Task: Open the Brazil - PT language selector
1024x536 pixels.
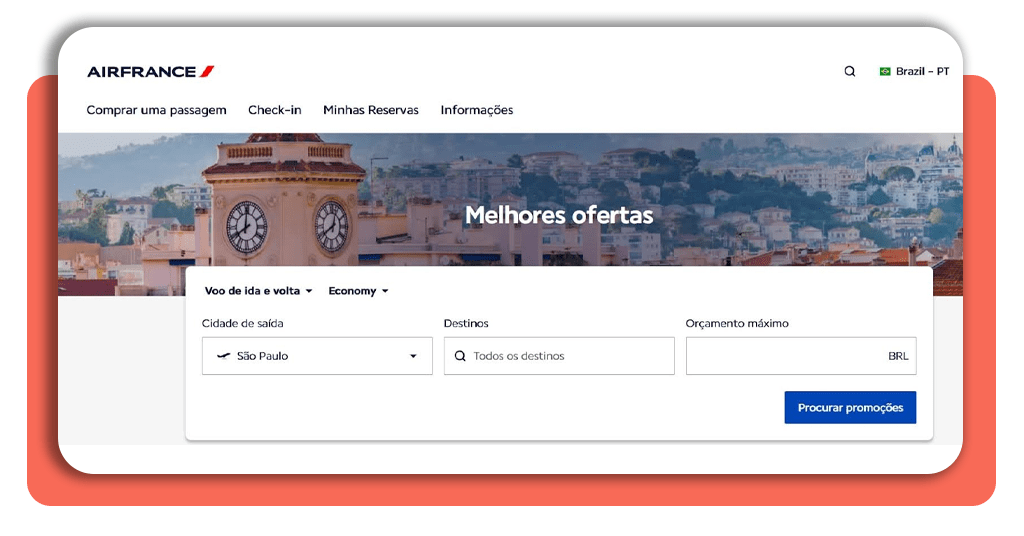Action: (x=914, y=71)
